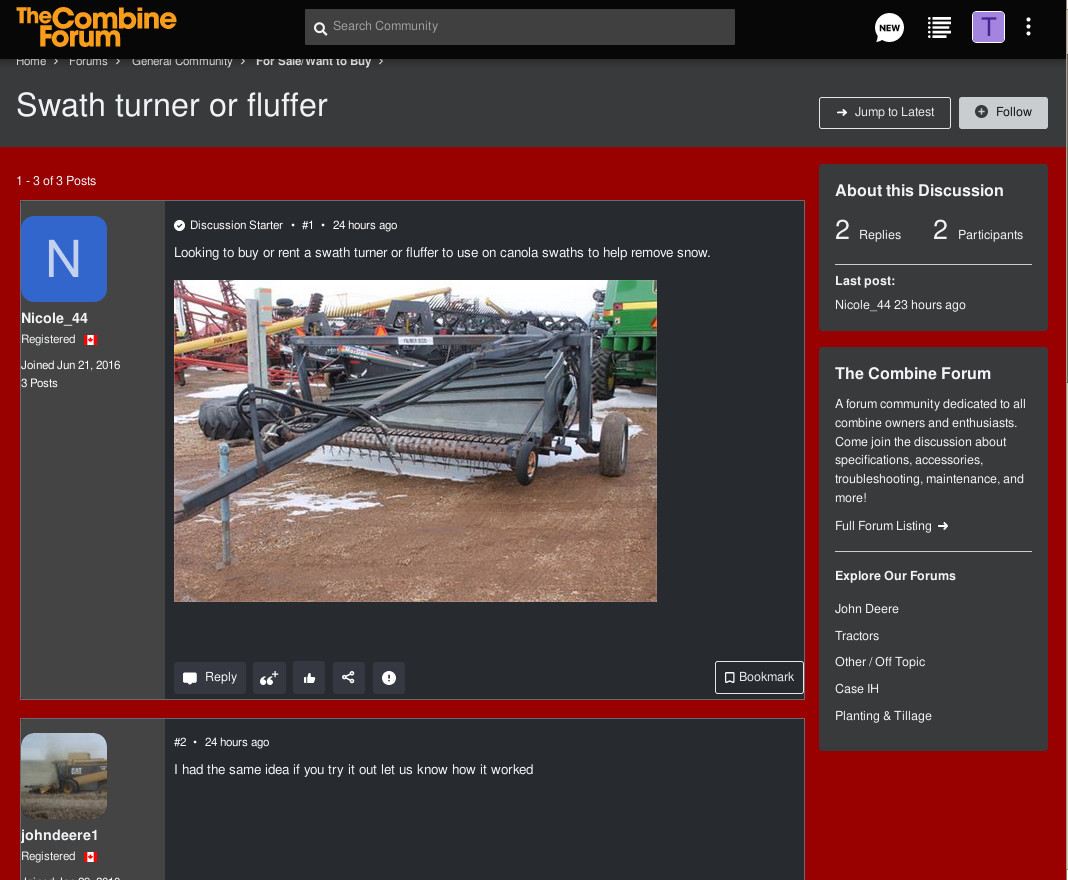This screenshot has width=1068, height=880.
Task: Open Nicole_44 profile name in post #1
Action: (x=54, y=318)
